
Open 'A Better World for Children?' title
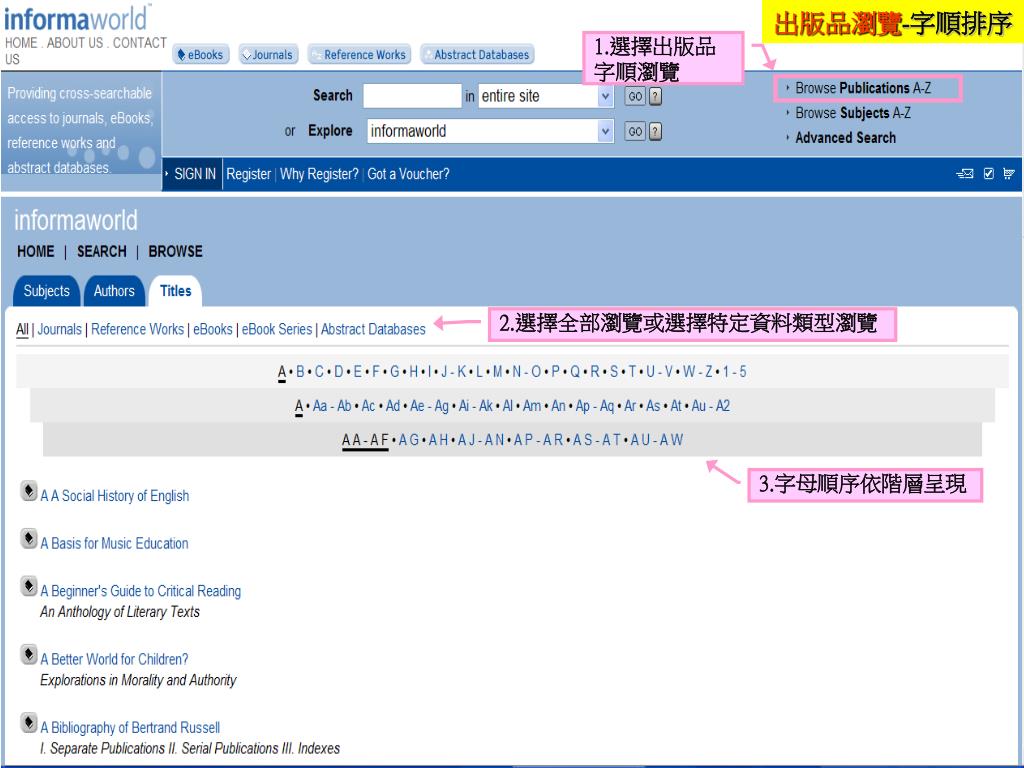[x=114, y=659]
